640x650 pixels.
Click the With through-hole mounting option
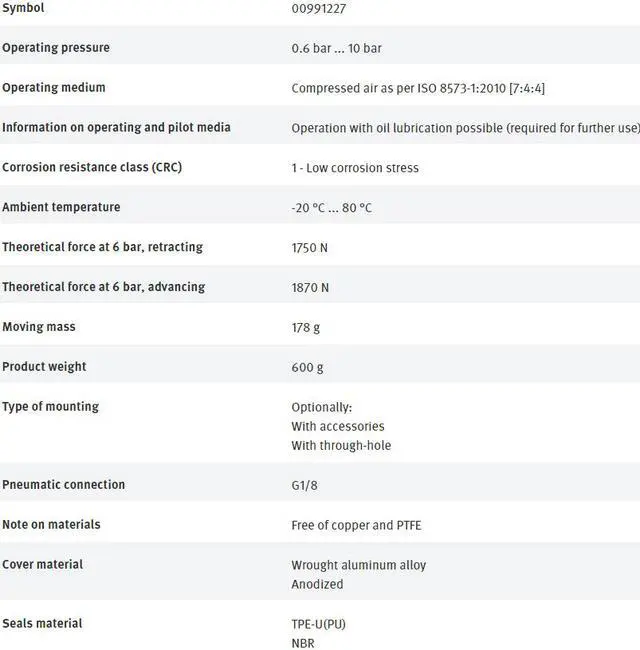(x=341, y=445)
